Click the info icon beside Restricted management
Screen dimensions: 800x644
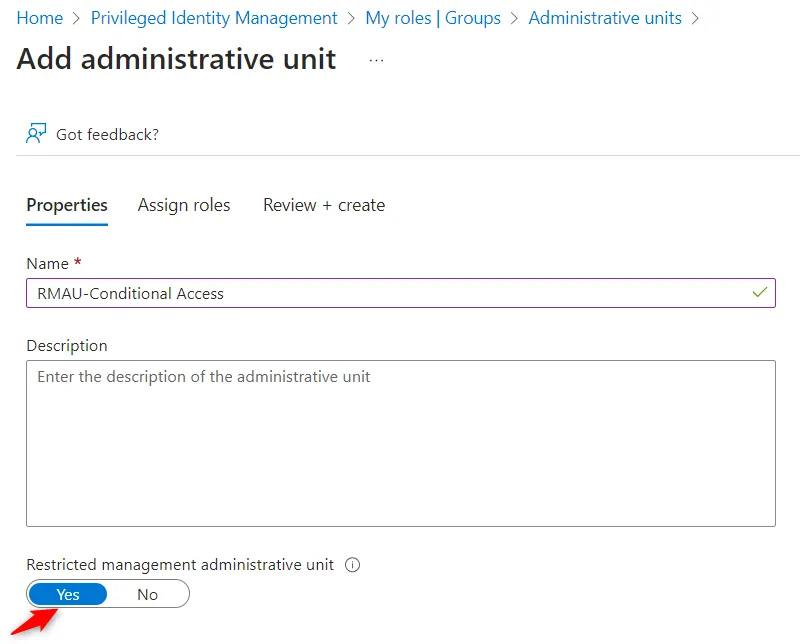pyautogui.click(x=352, y=565)
